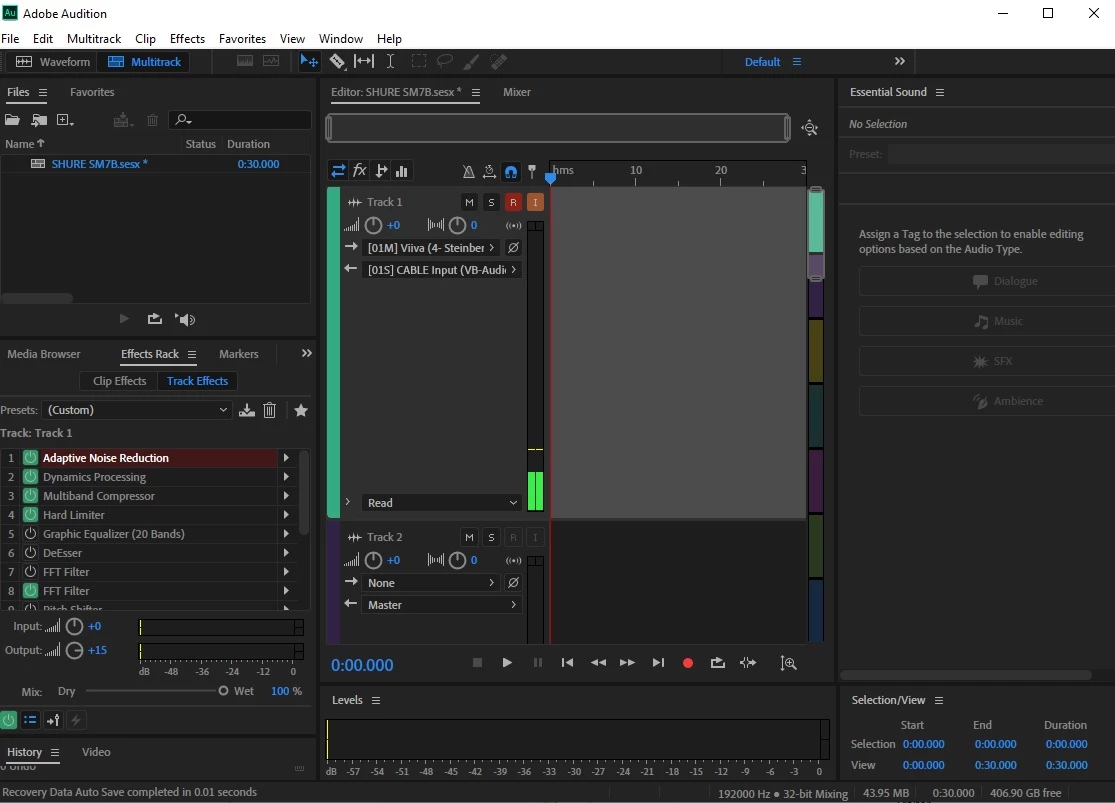
Task: Open the Effects menu
Action: point(187,38)
